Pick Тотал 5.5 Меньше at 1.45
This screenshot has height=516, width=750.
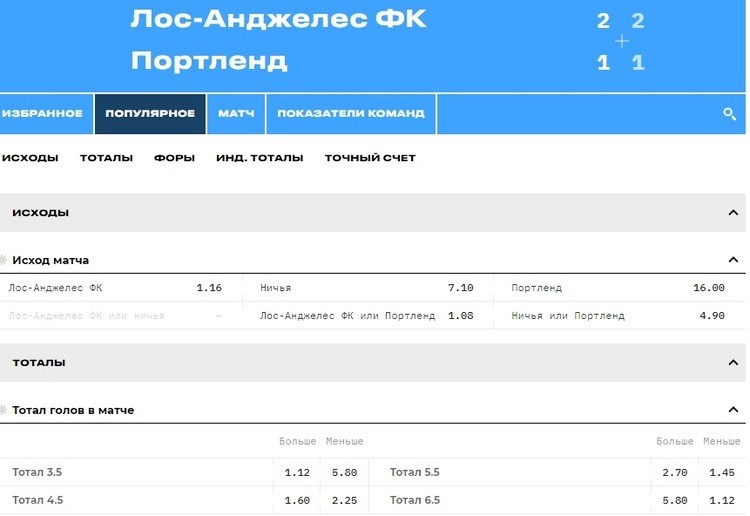click(x=722, y=472)
